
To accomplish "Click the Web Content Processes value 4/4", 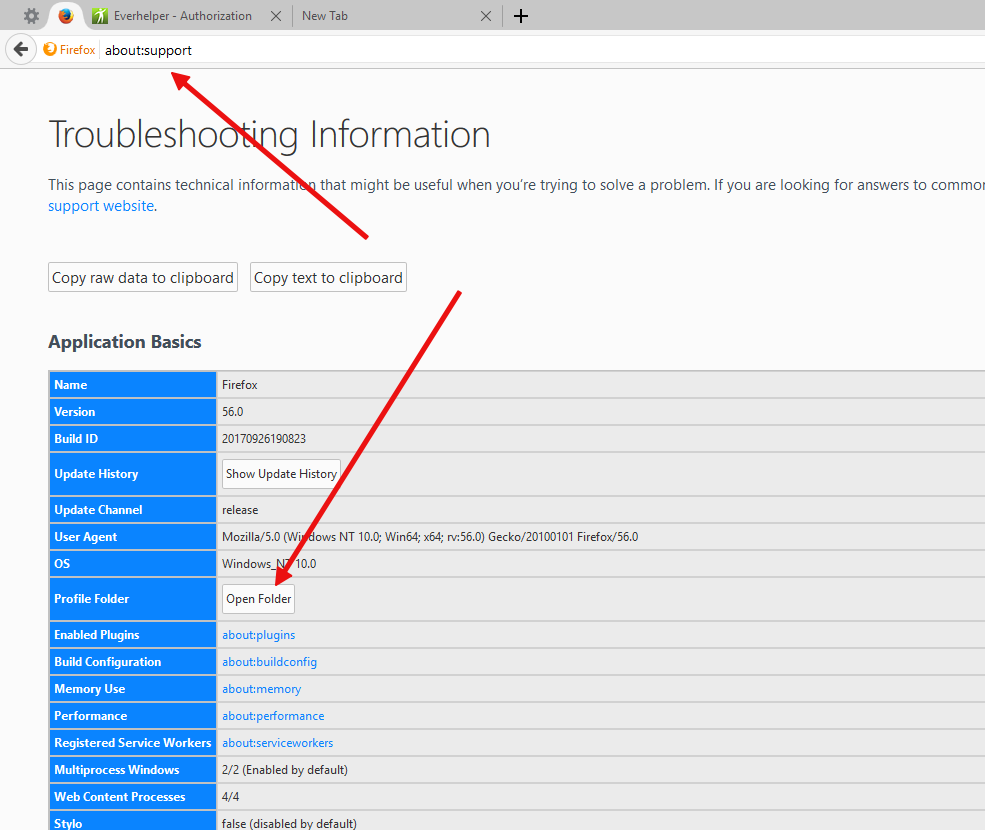I will (x=231, y=797).
